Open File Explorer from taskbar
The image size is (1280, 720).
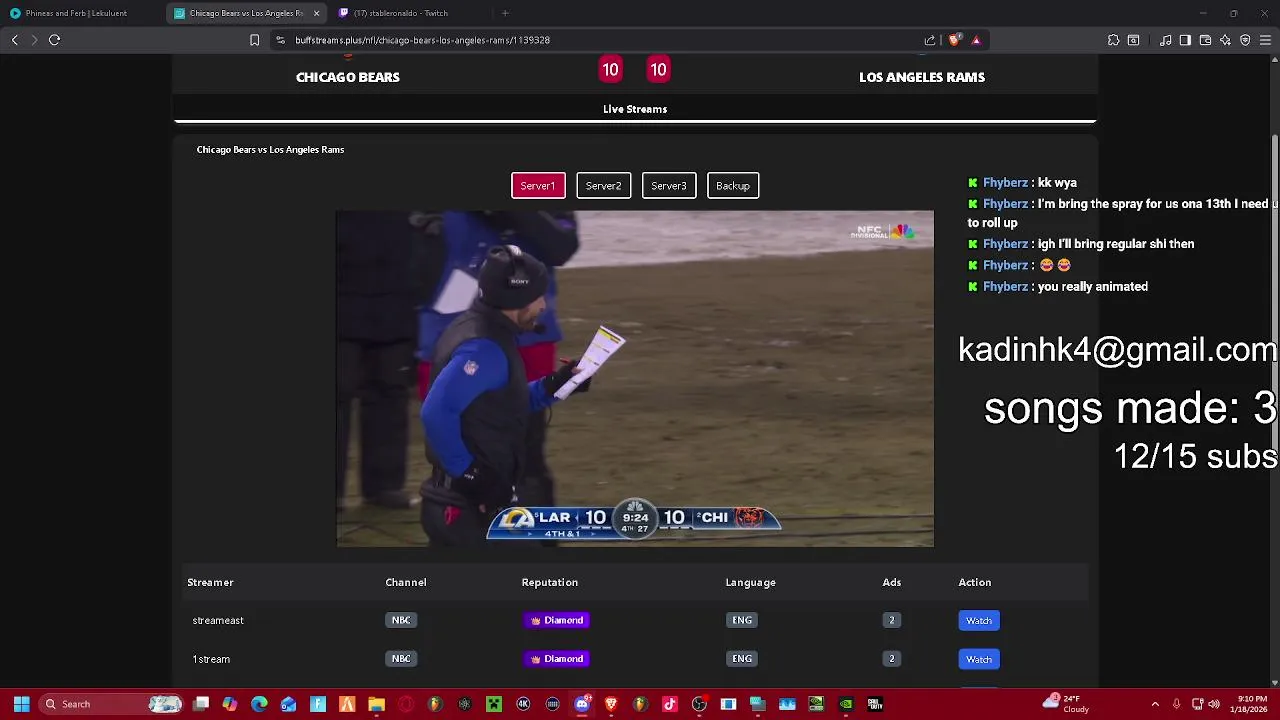377,704
